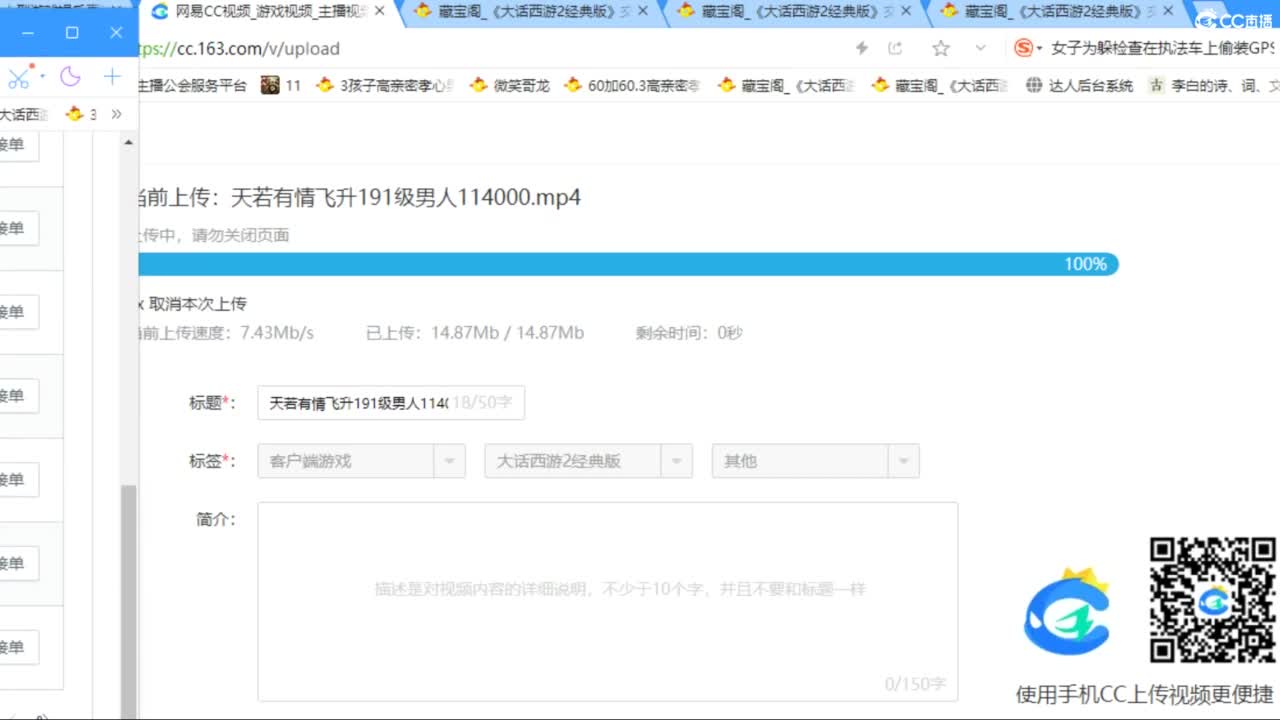Click the uploaded size text 14.87Mb / 14.87Mb

click(x=508, y=333)
